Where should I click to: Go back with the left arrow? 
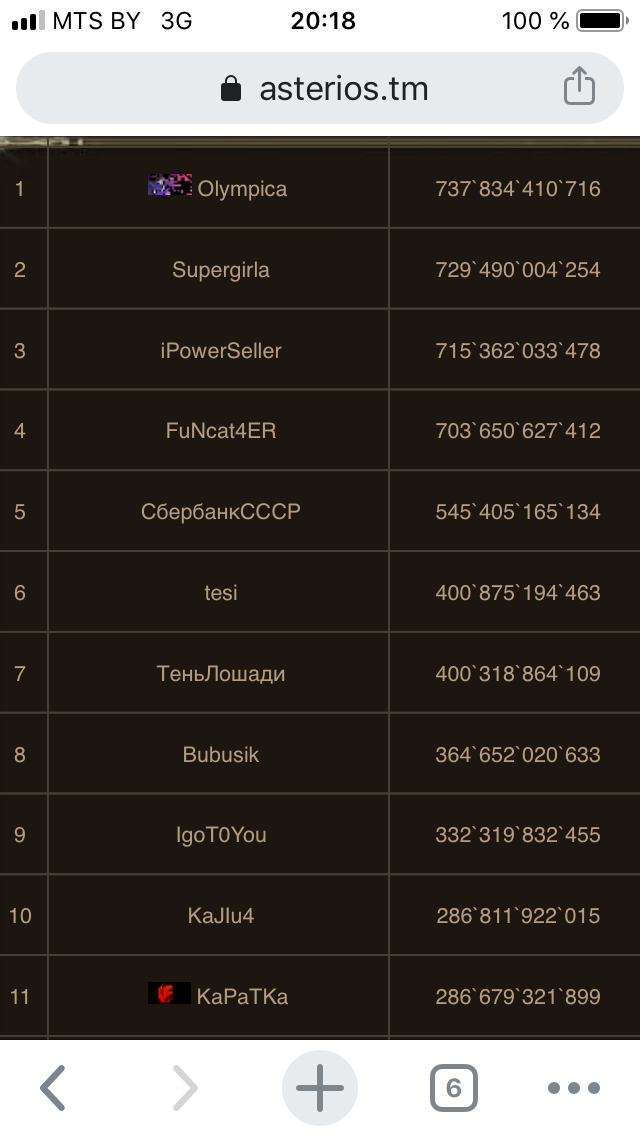pyautogui.click(x=53, y=1087)
